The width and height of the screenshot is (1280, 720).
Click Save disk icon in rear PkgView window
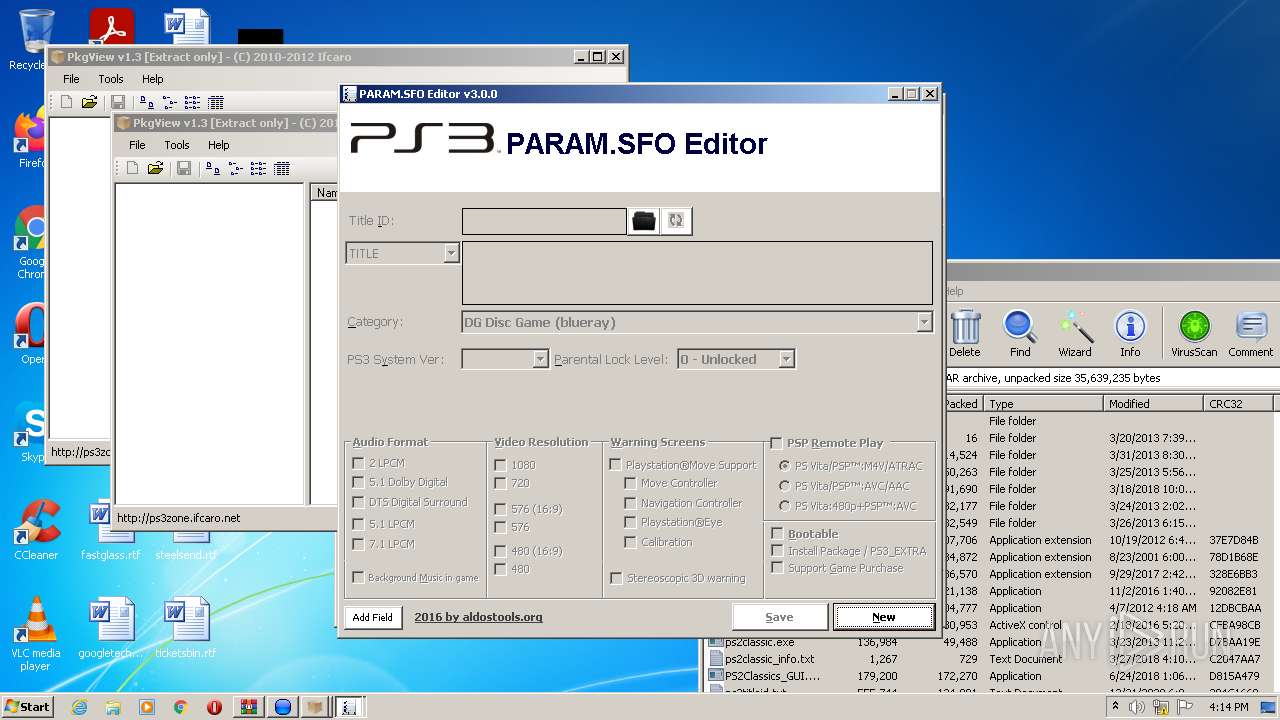pyautogui.click(x=118, y=102)
